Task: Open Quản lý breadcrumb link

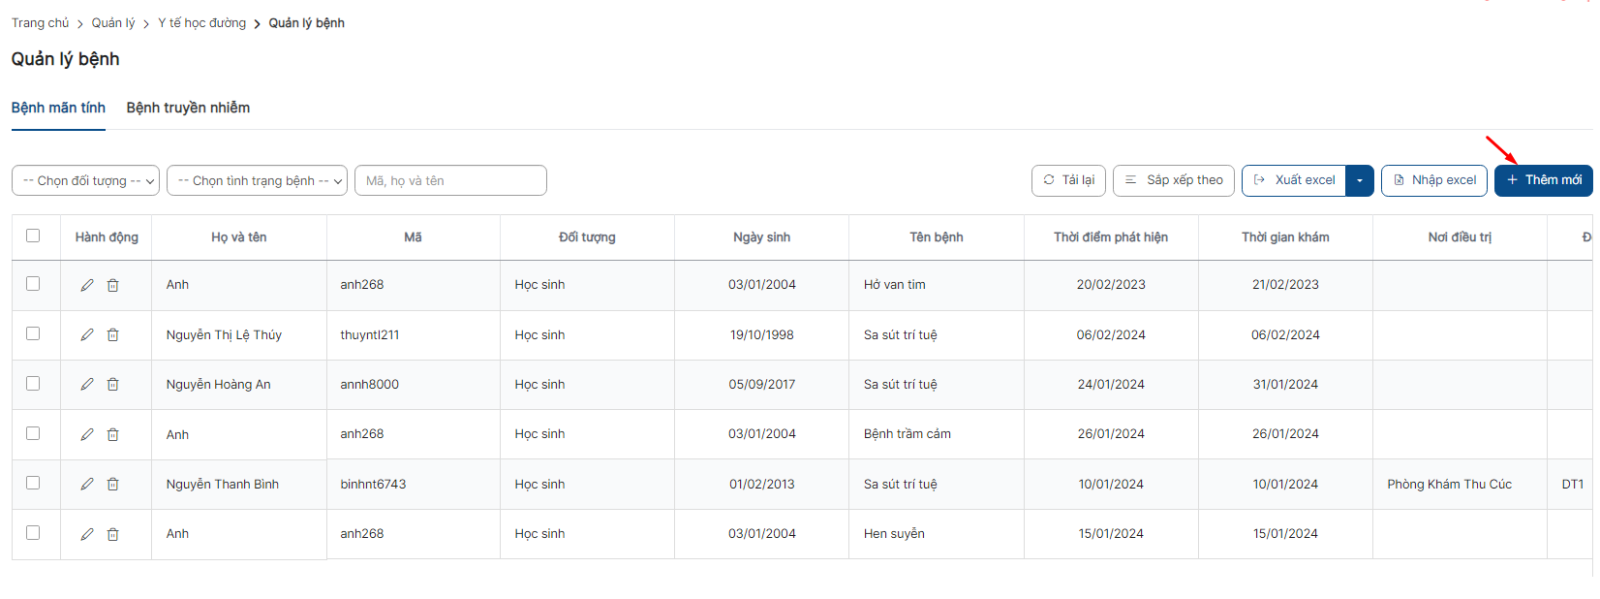Action: pyautogui.click(x=113, y=23)
